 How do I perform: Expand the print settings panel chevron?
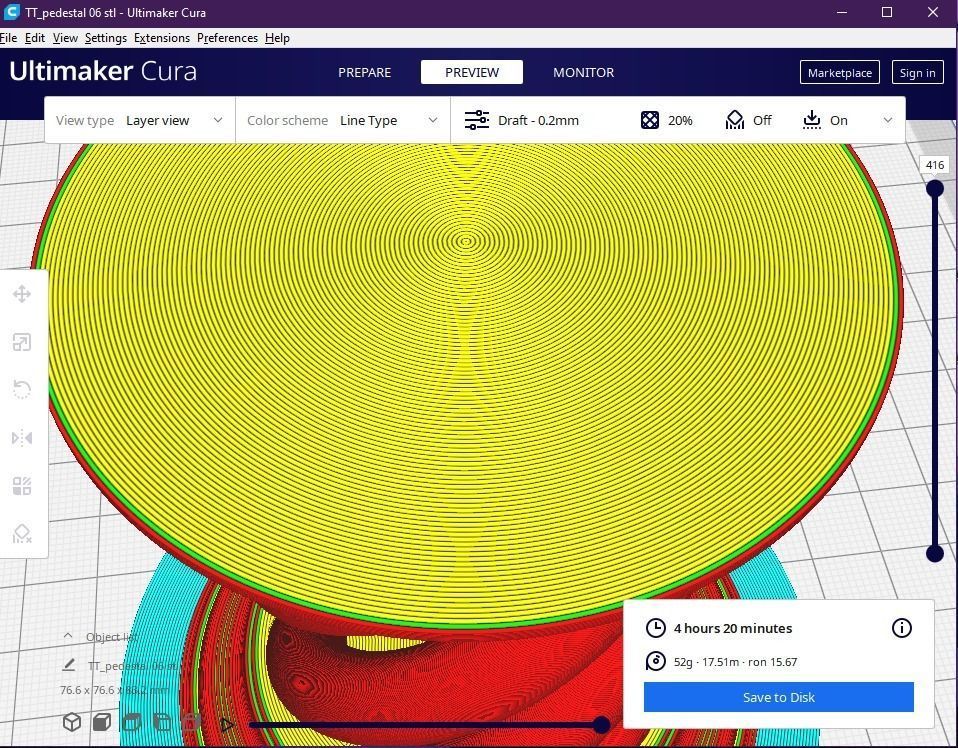point(888,120)
